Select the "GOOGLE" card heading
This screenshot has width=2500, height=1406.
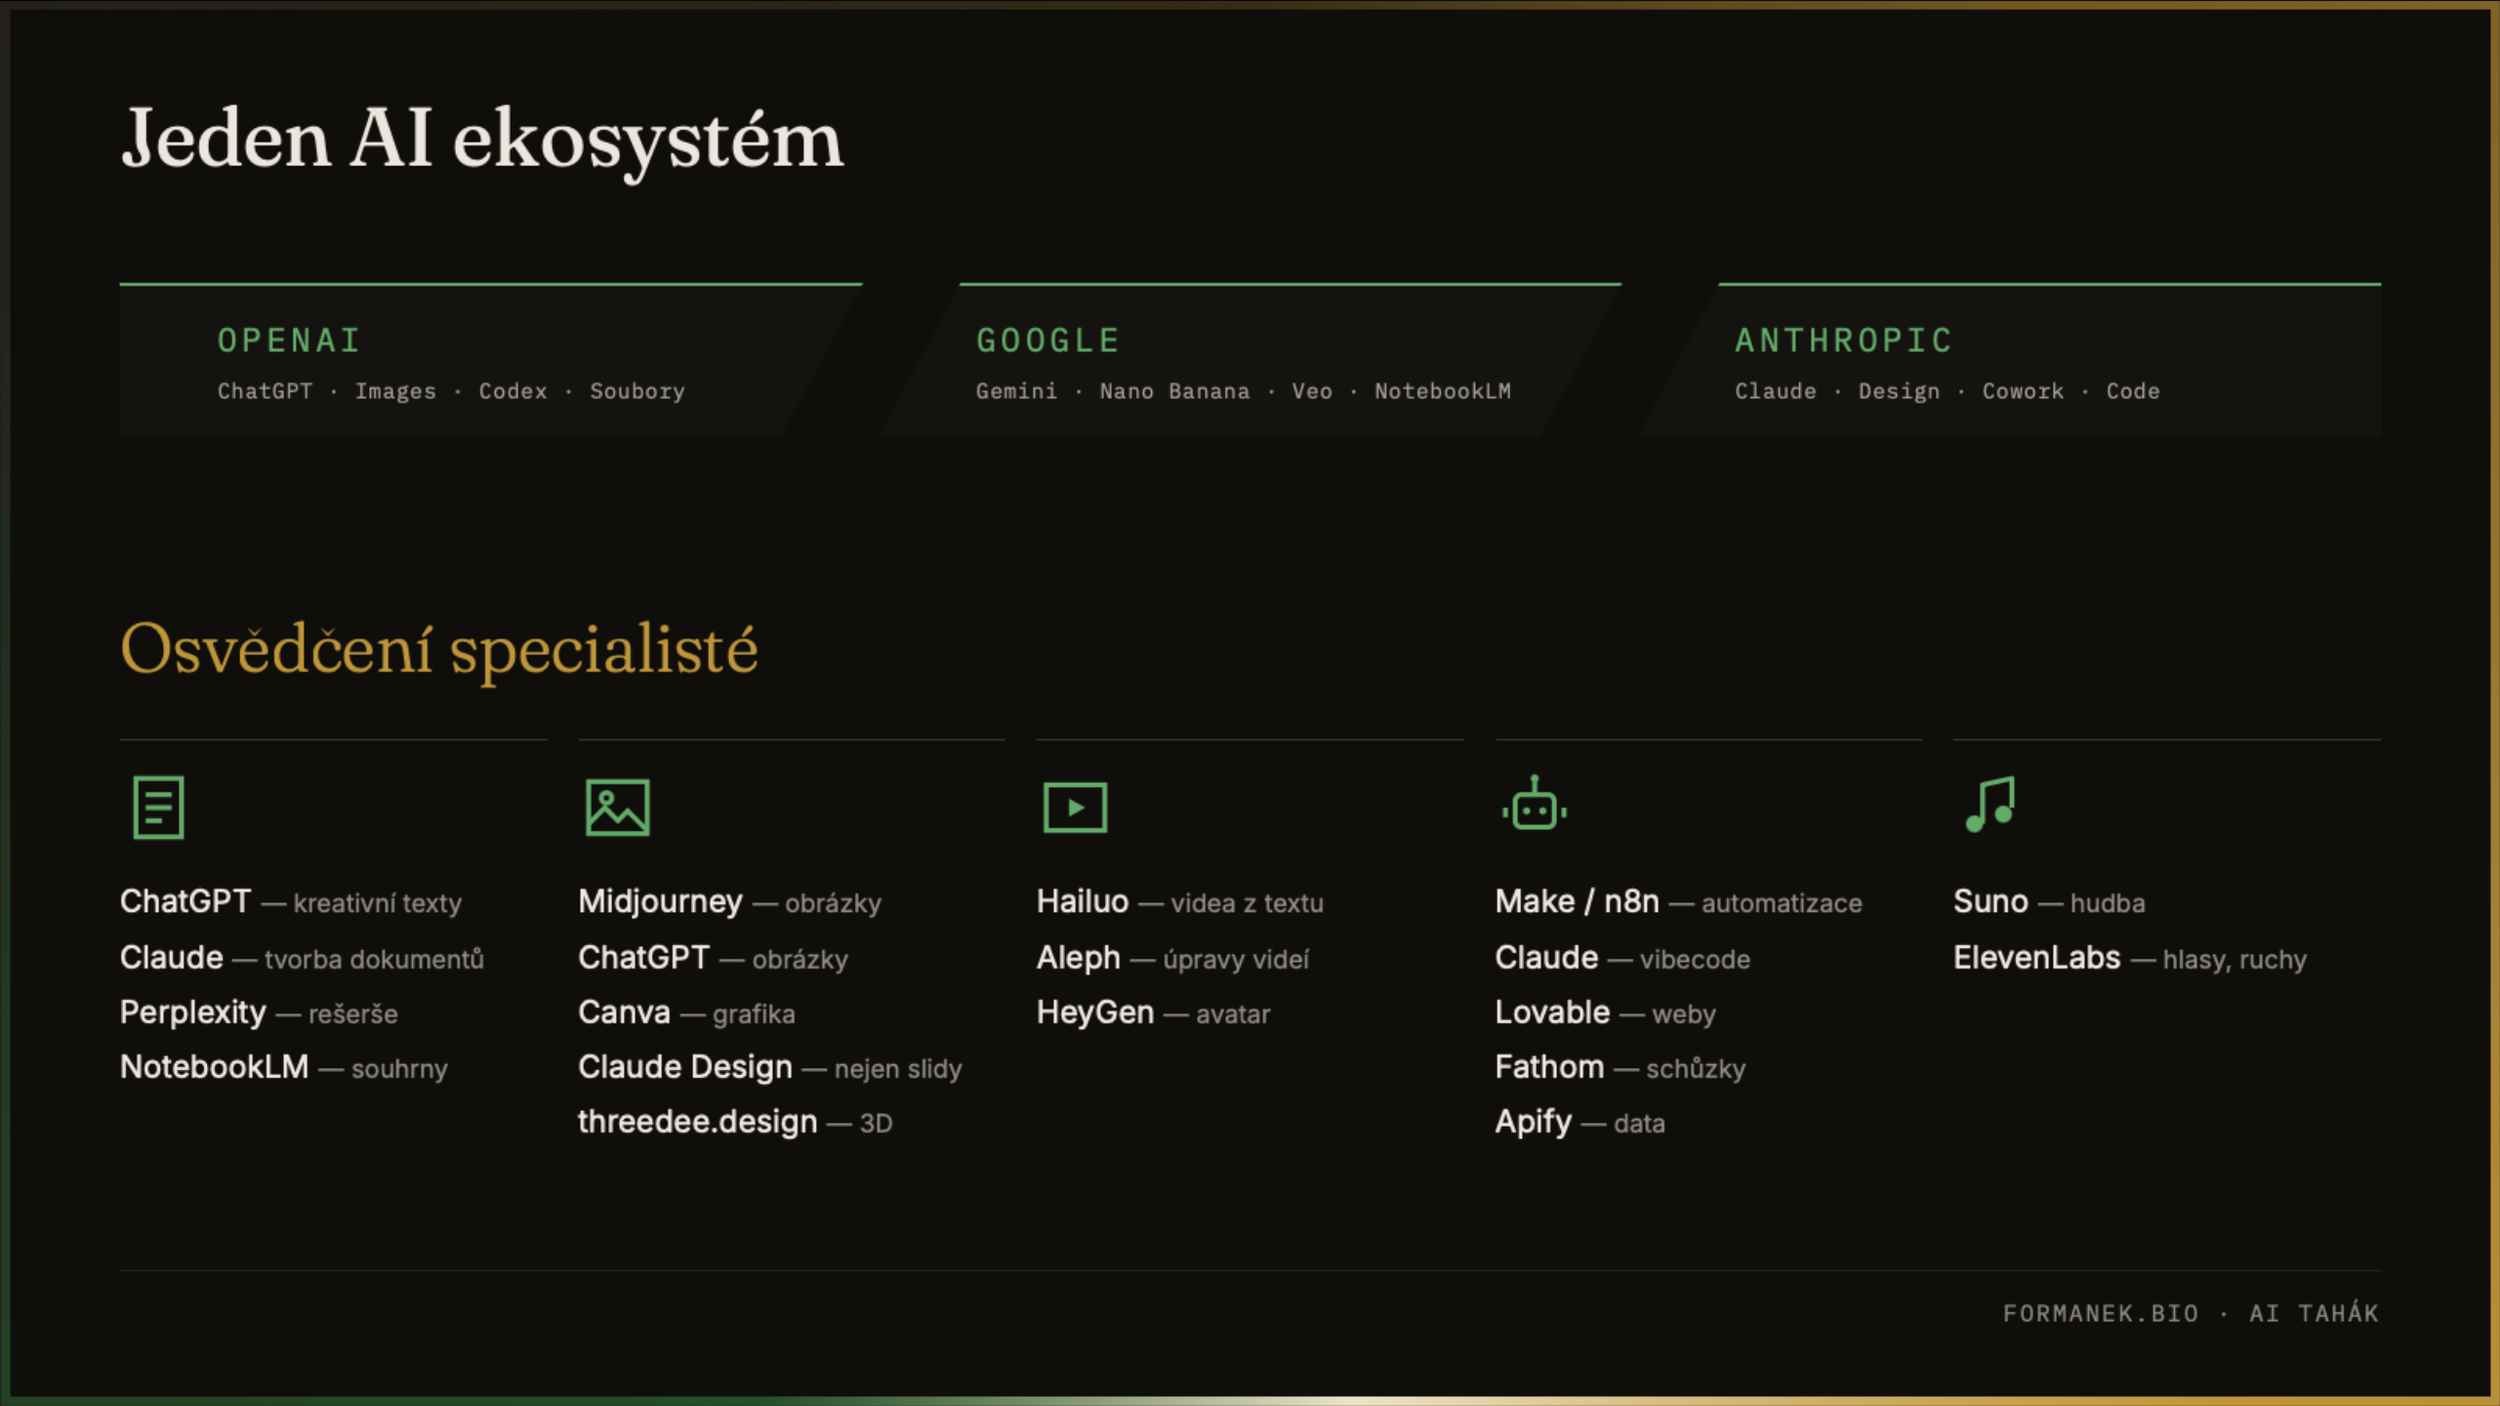click(1048, 341)
